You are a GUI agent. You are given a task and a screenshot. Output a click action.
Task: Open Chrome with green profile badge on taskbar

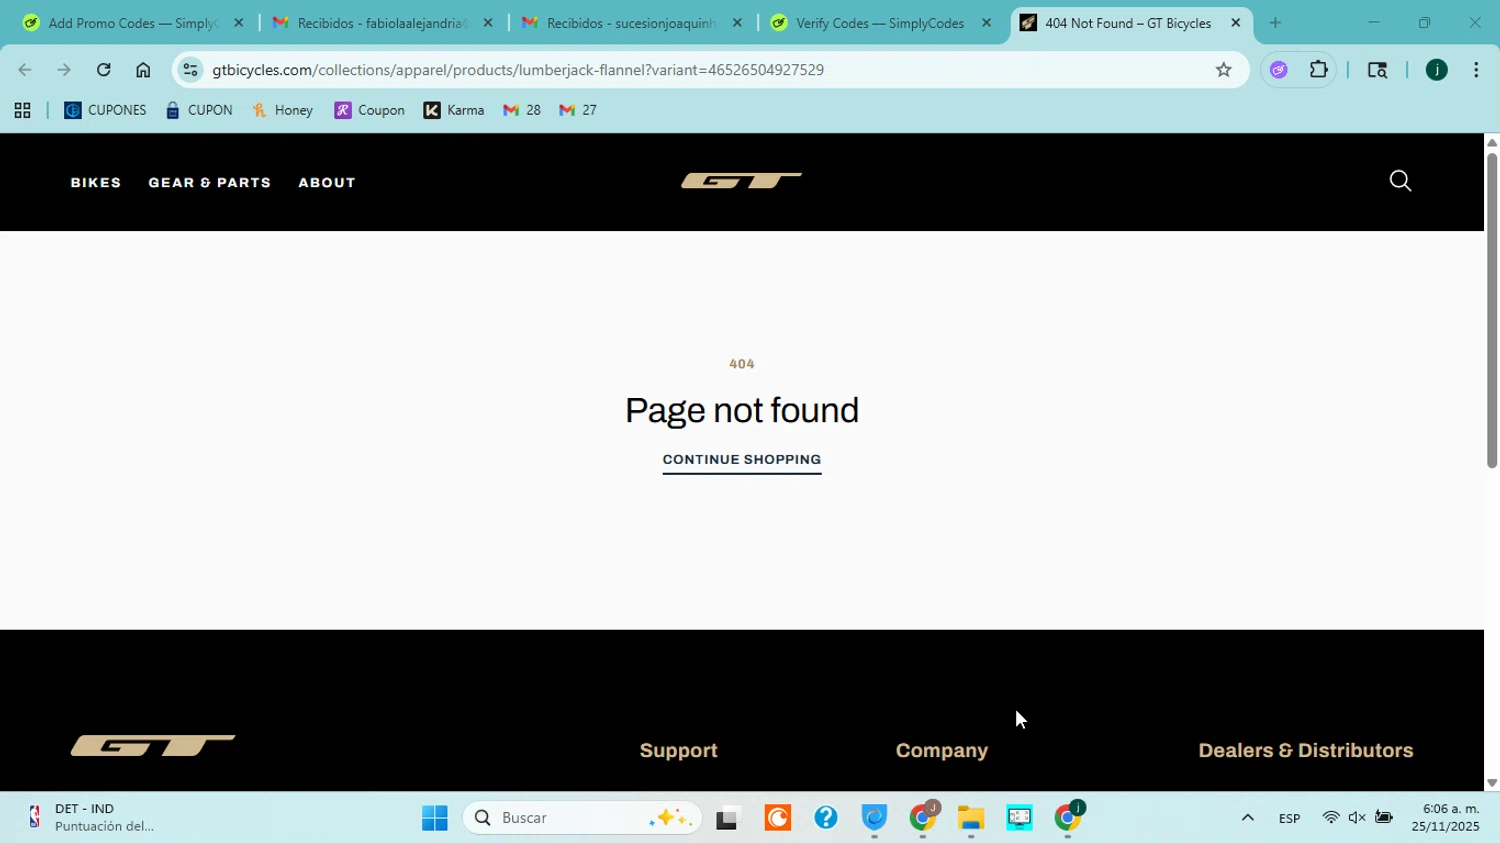click(x=1068, y=818)
